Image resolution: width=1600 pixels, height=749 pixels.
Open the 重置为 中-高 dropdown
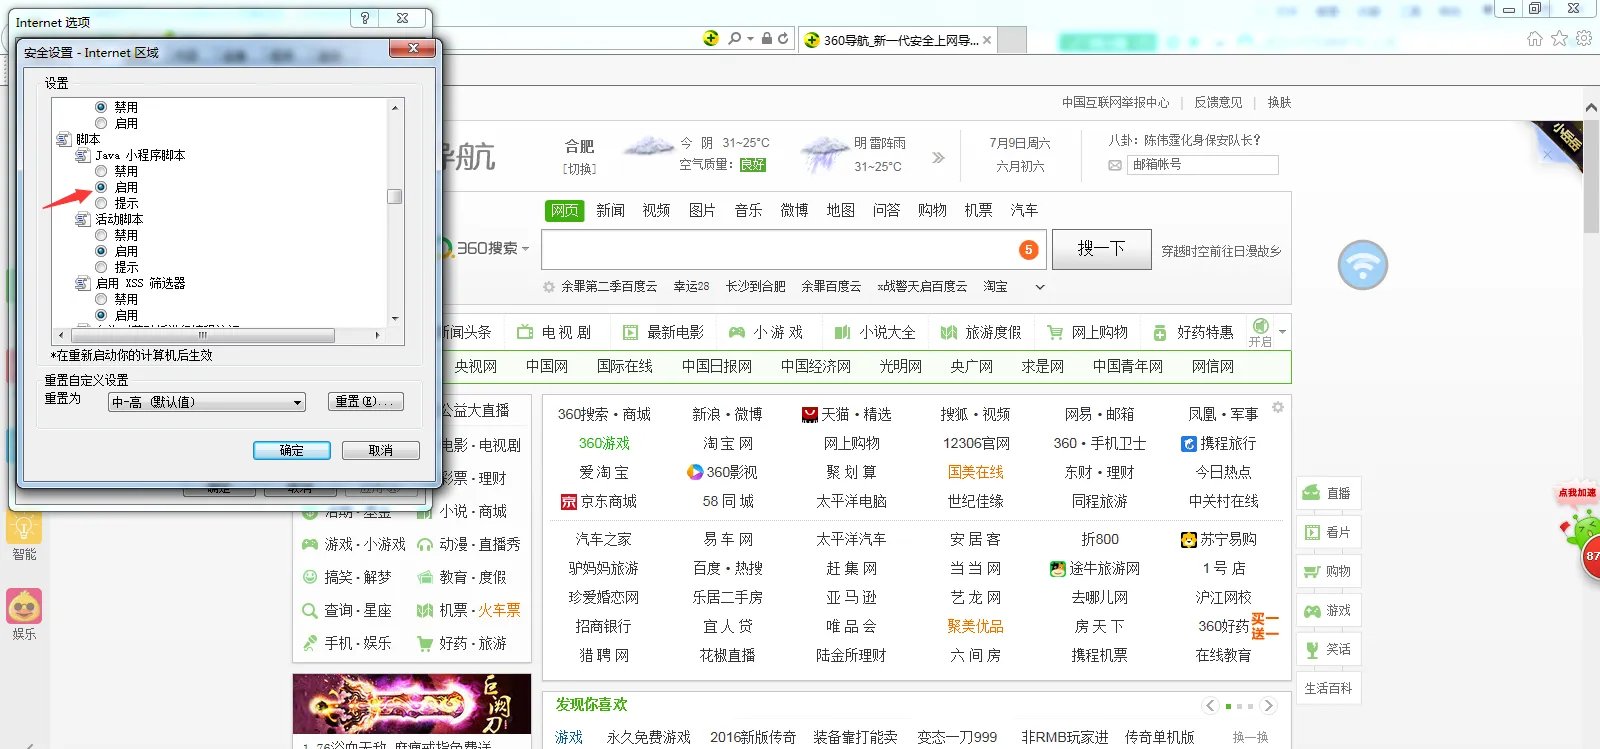coord(206,402)
